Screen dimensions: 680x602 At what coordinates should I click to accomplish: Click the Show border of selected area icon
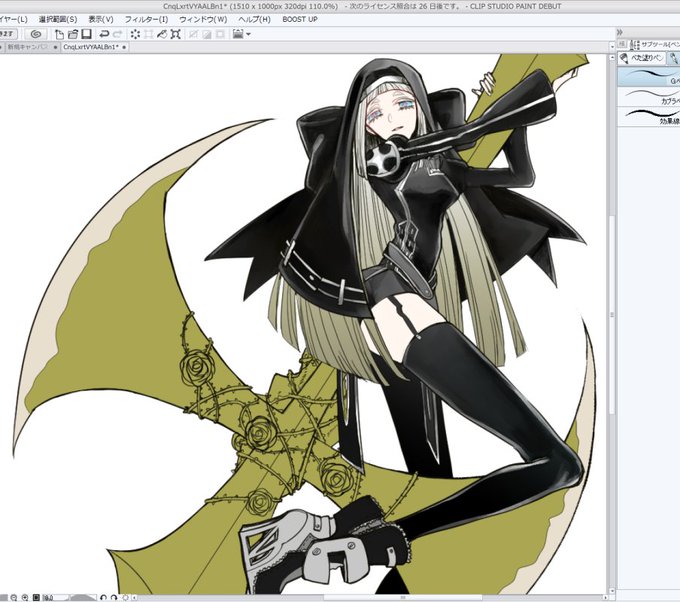coord(220,34)
